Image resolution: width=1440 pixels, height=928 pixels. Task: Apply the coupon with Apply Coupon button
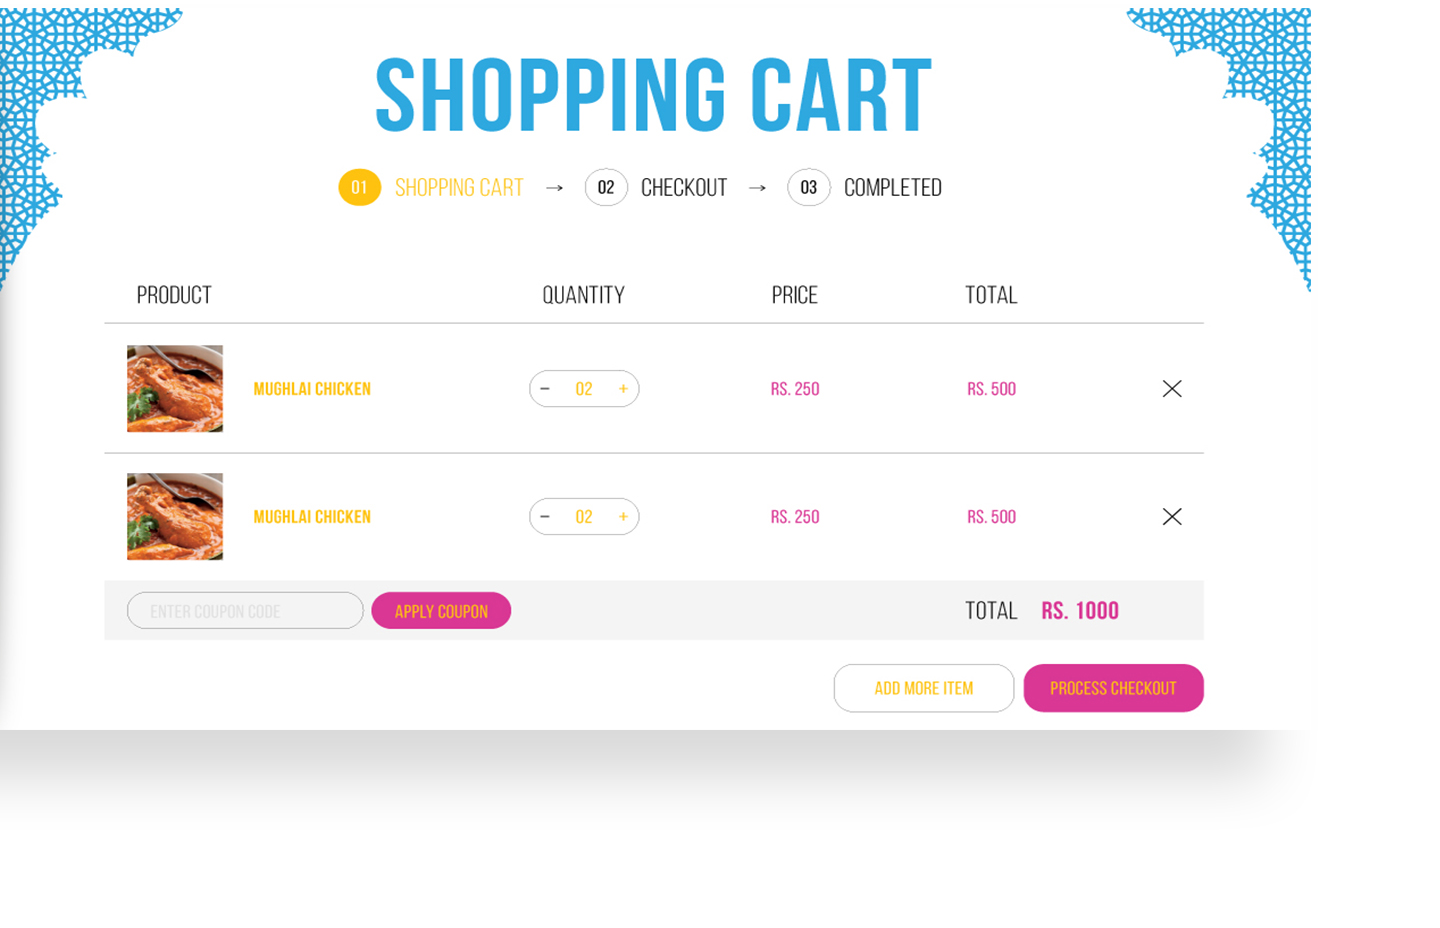pyautogui.click(x=441, y=611)
